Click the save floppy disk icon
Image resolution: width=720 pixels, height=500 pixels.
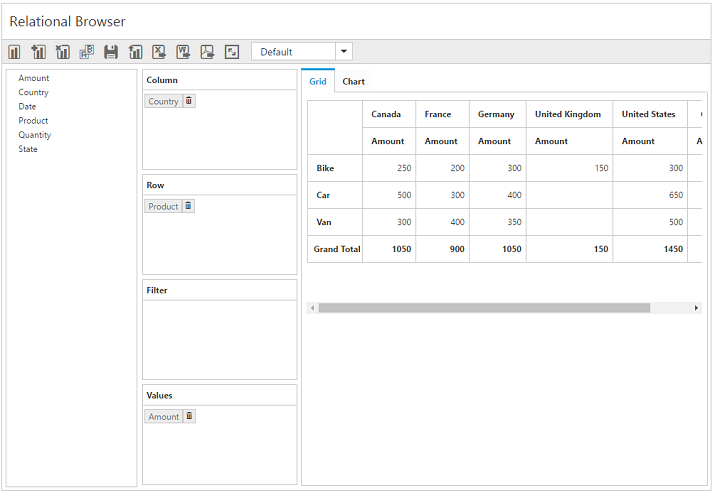111,52
